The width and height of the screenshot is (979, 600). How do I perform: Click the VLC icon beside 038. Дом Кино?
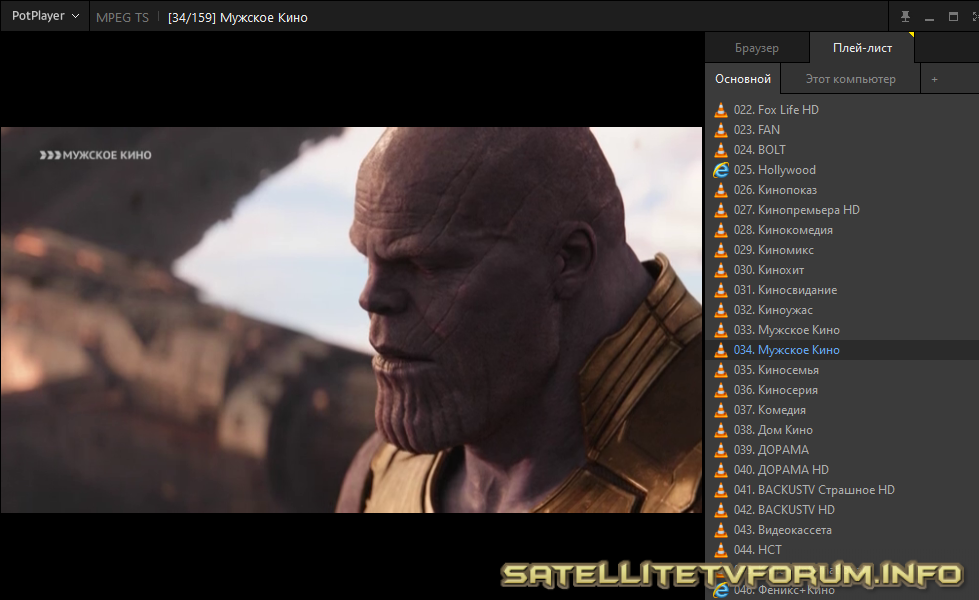[721, 430]
